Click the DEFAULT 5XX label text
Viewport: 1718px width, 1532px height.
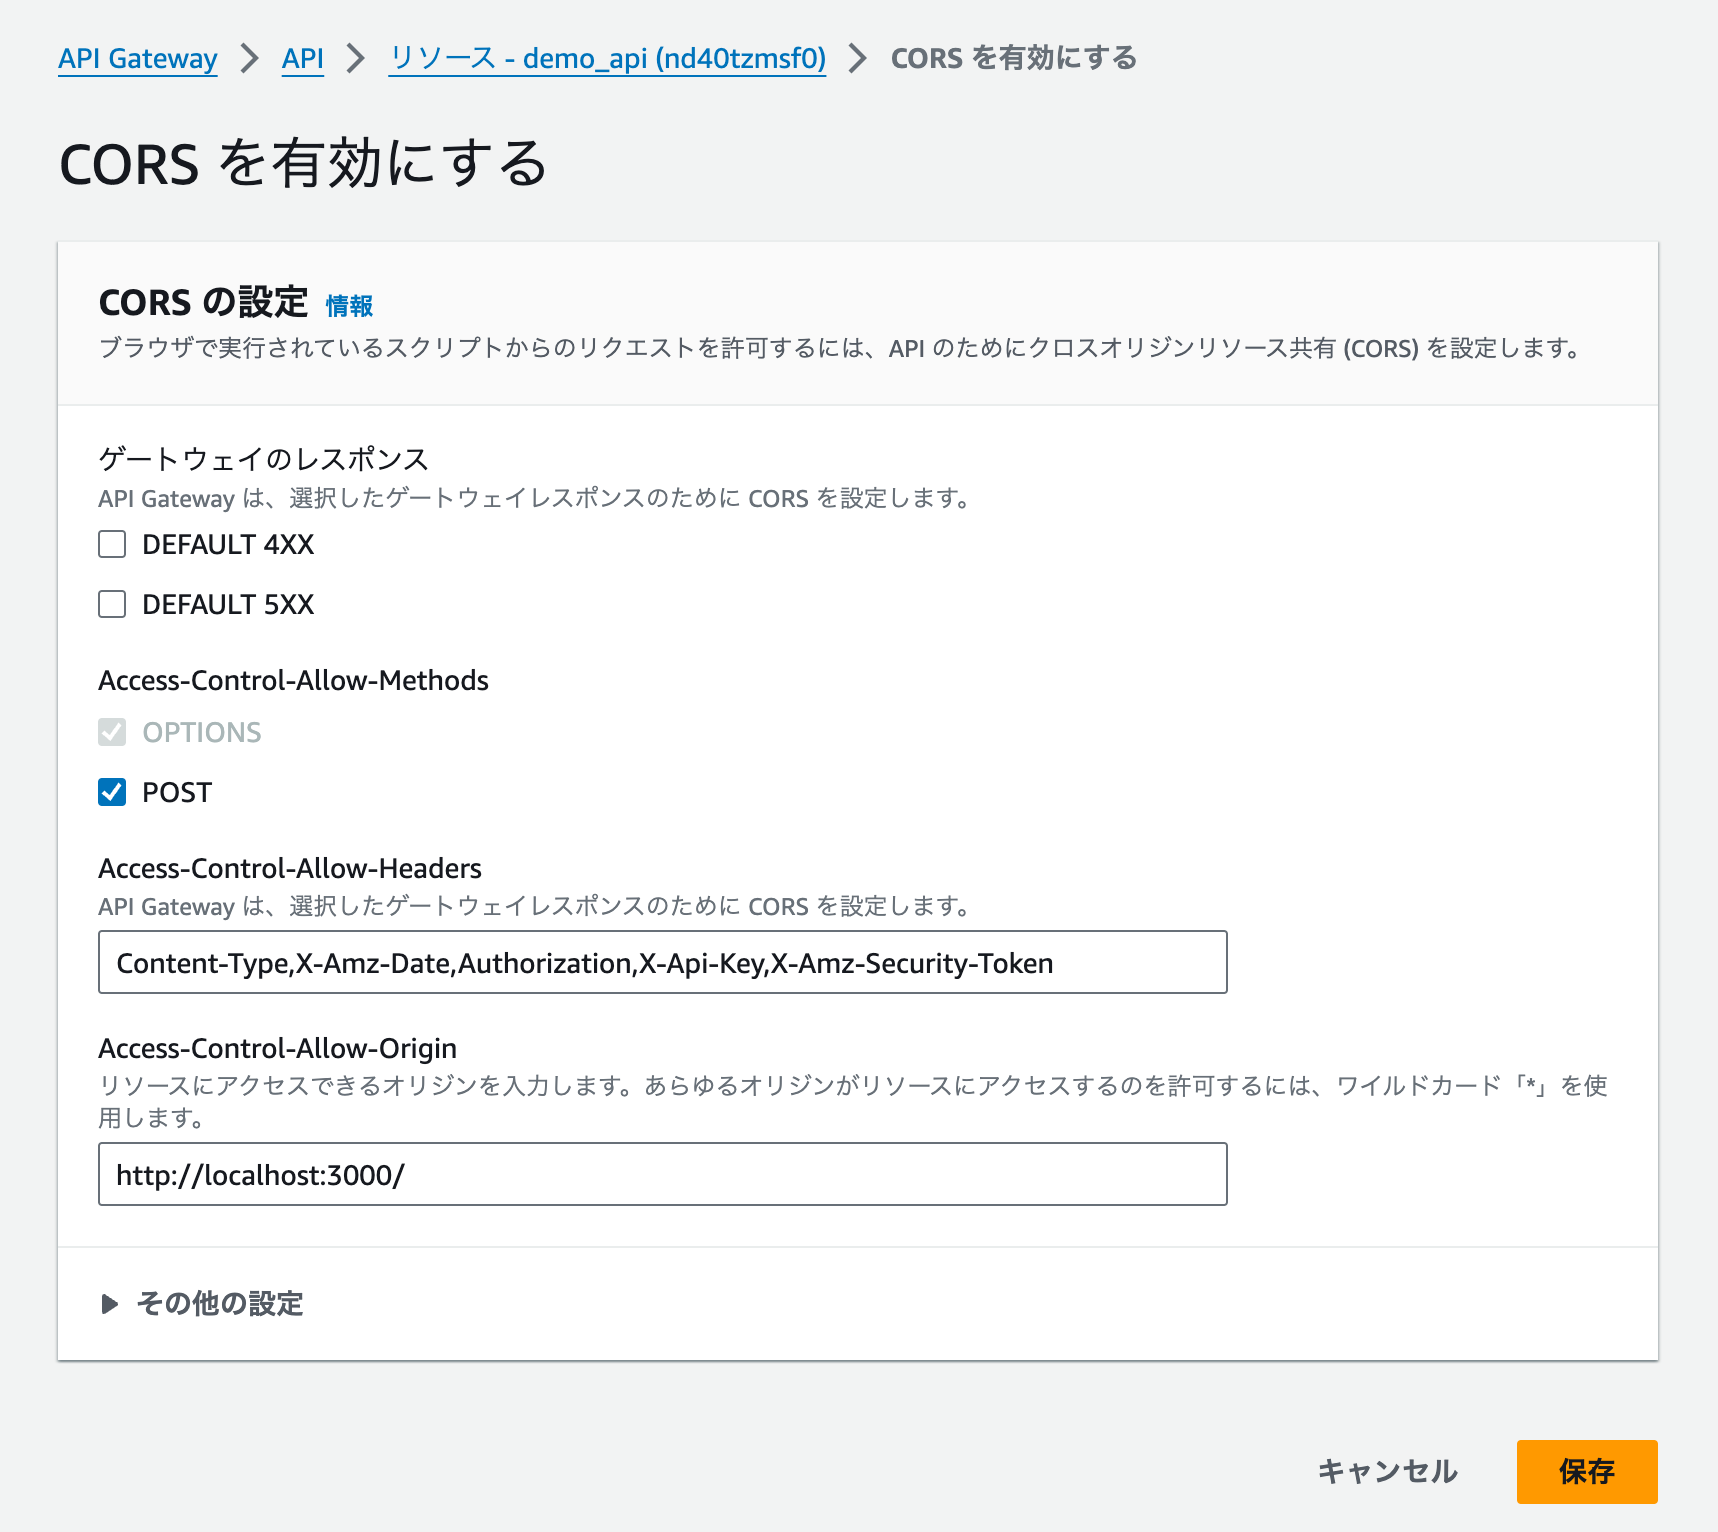pos(228,604)
